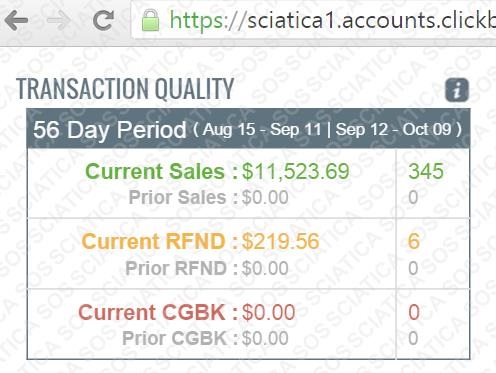Image resolution: width=496 pixels, height=373 pixels.
Task: Click the $11,523.69 current sales amount
Action: [x=296, y=171]
